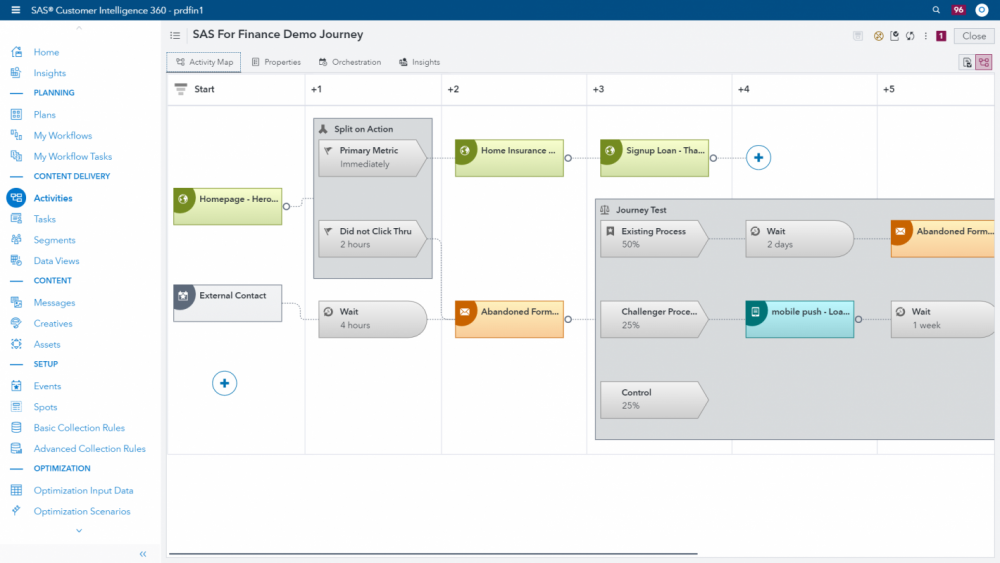Select the mobile push - Loan node
The width and height of the screenshot is (1000, 563).
800,319
